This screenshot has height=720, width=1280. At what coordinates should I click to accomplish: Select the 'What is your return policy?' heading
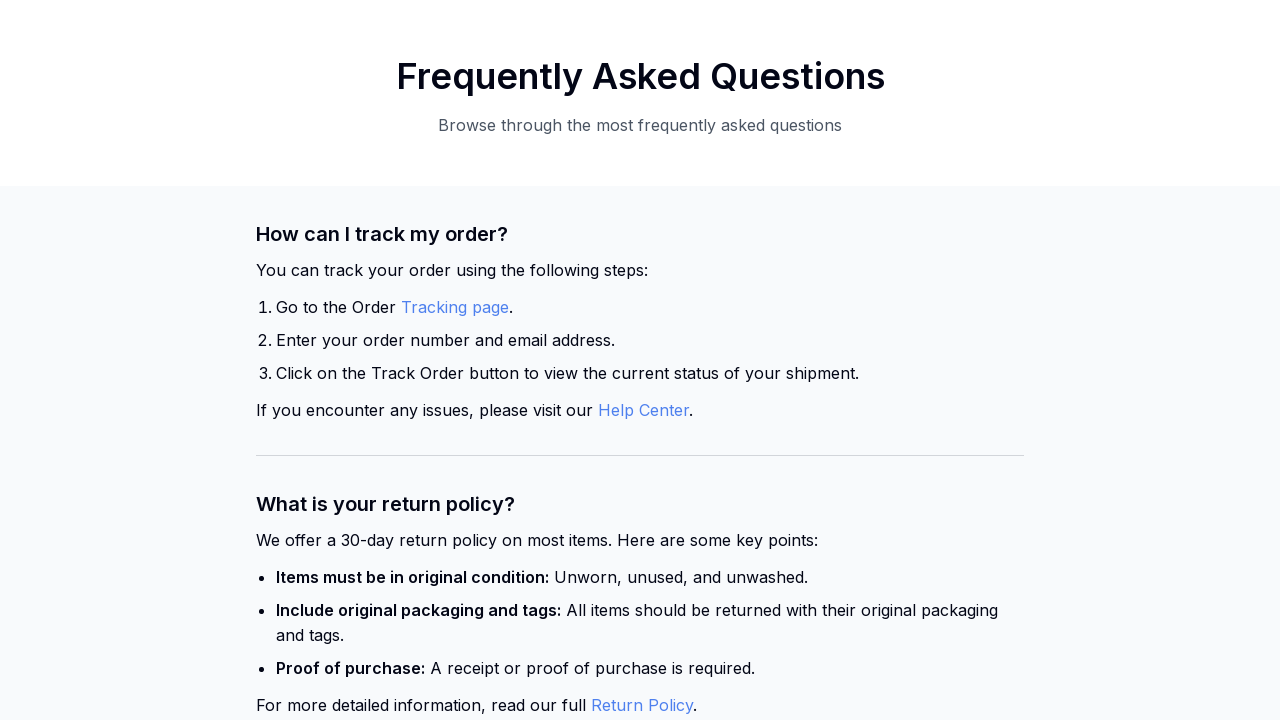pos(385,503)
